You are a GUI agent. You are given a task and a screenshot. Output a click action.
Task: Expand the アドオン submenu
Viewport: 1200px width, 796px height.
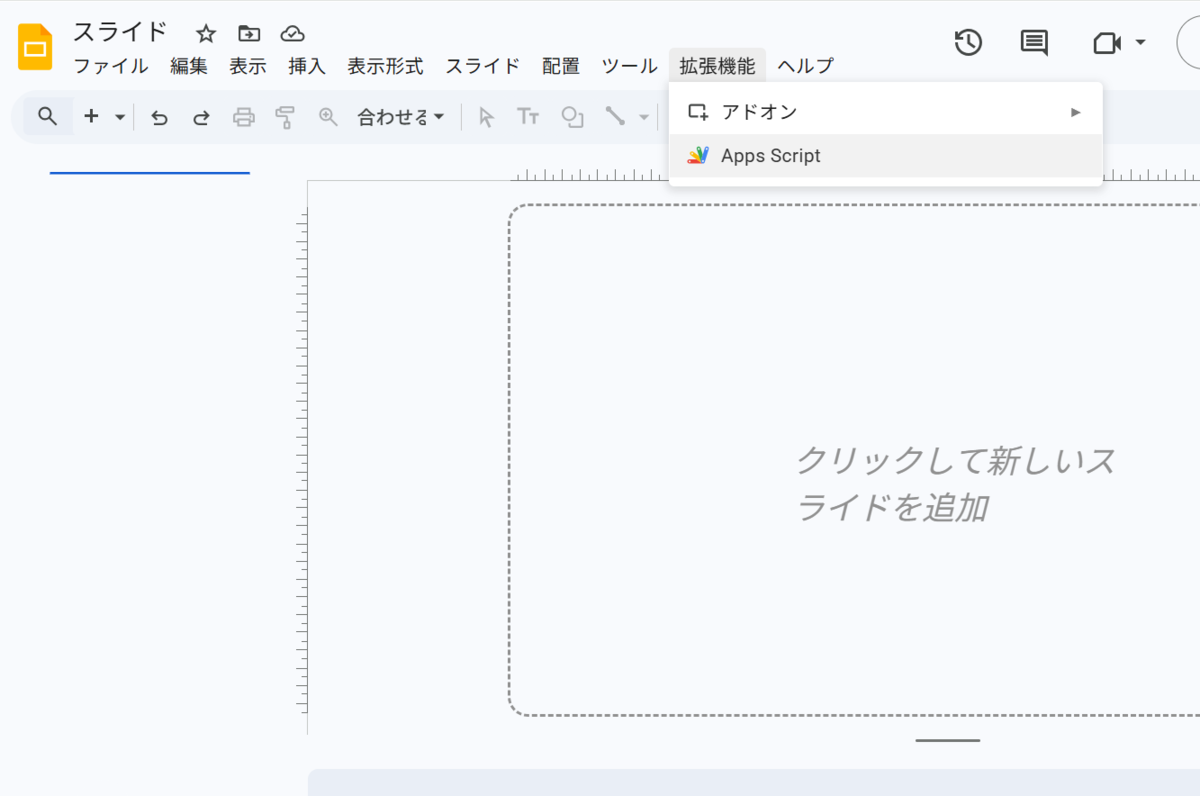[885, 112]
